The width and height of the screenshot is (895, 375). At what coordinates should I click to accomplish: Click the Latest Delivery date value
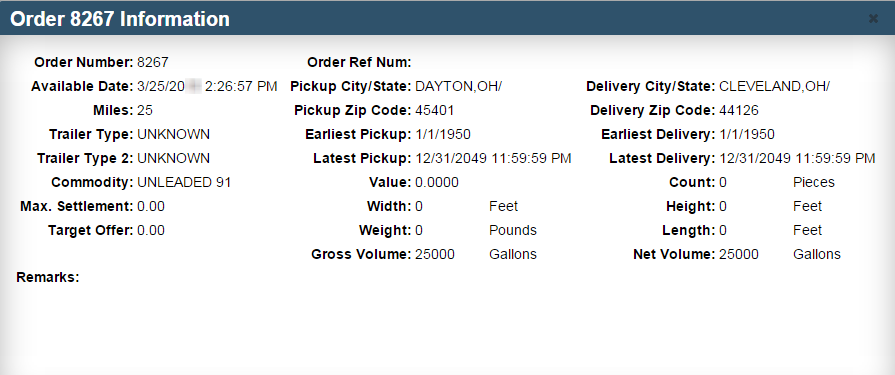pos(797,158)
